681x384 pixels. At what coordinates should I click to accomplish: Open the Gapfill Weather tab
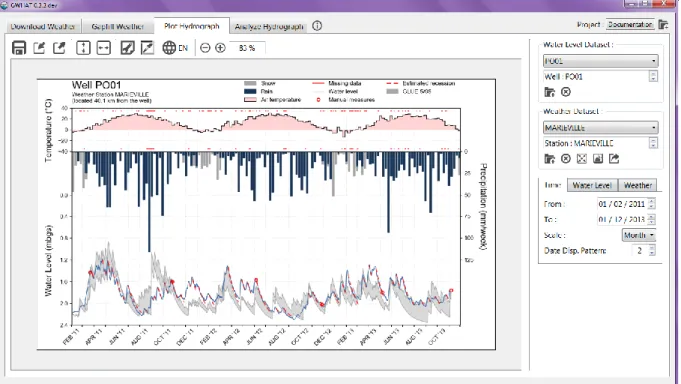click(x=117, y=26)
